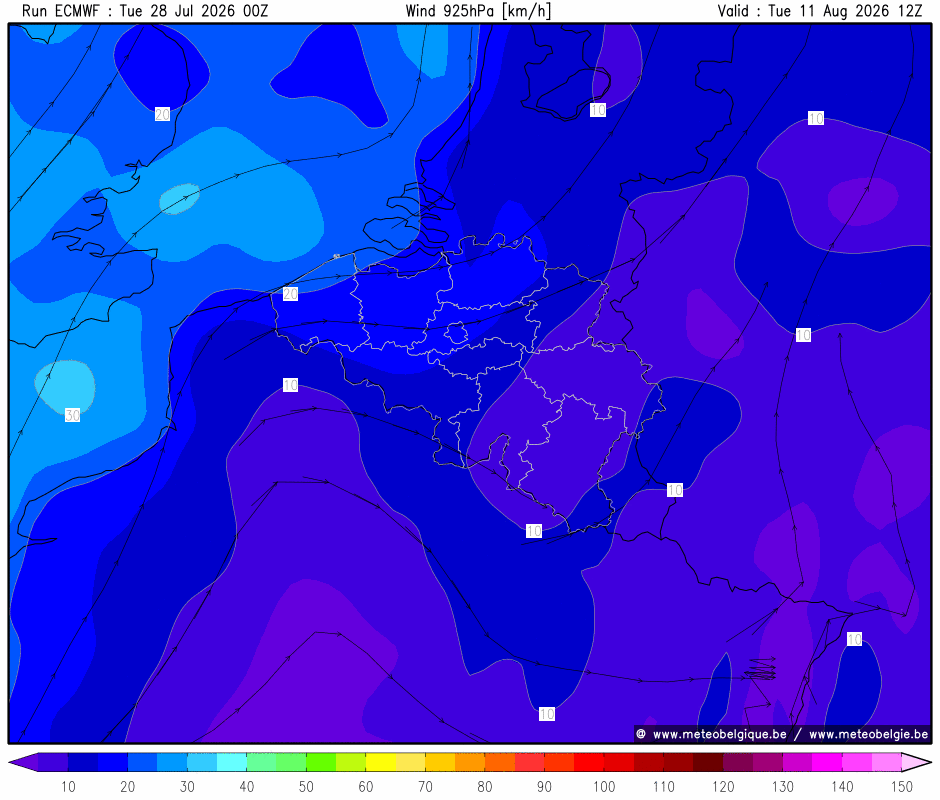This screenshot has height=800, width=940.
Task: Click the maroon swatch ending at 120 on the scale
Action: click(708, 762)
